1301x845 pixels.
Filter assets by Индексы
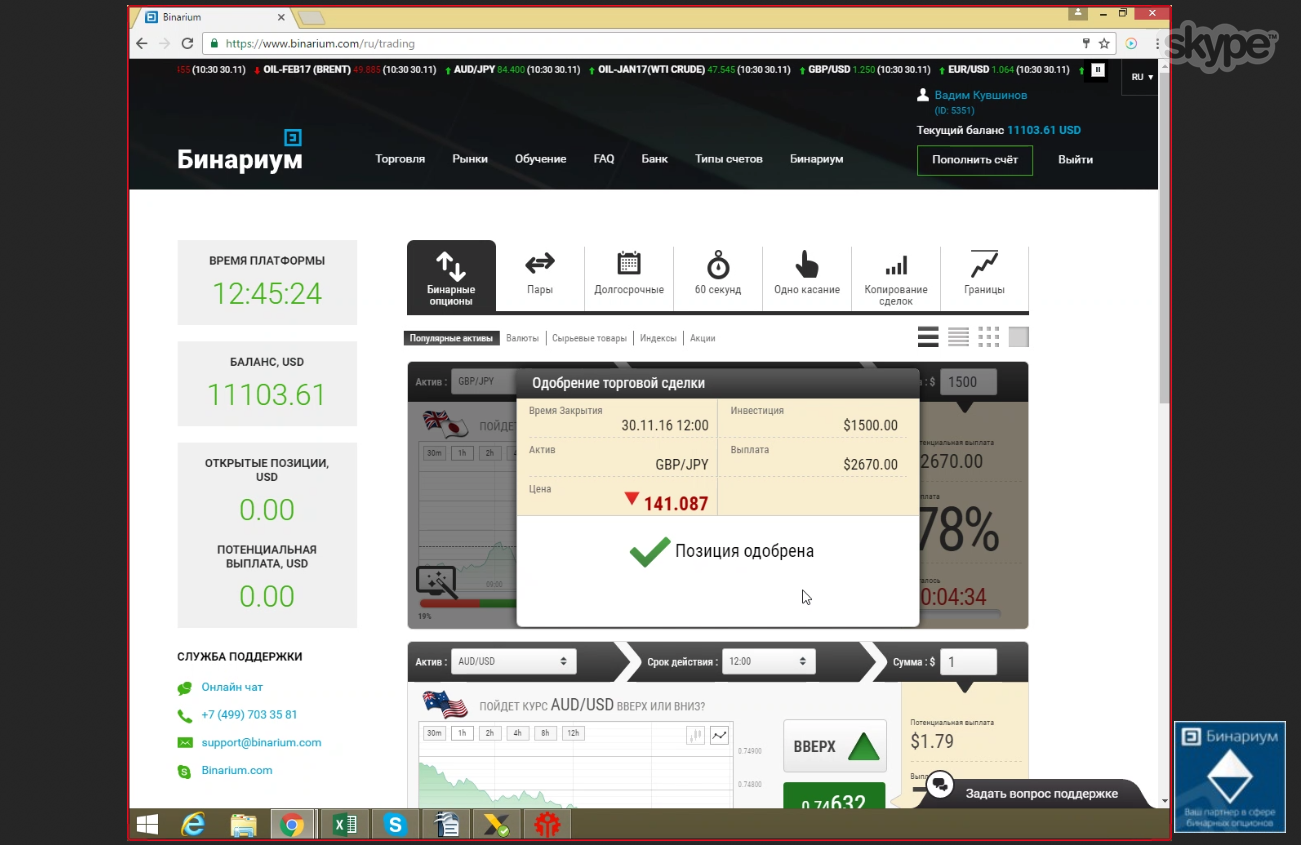coord(658,338)
